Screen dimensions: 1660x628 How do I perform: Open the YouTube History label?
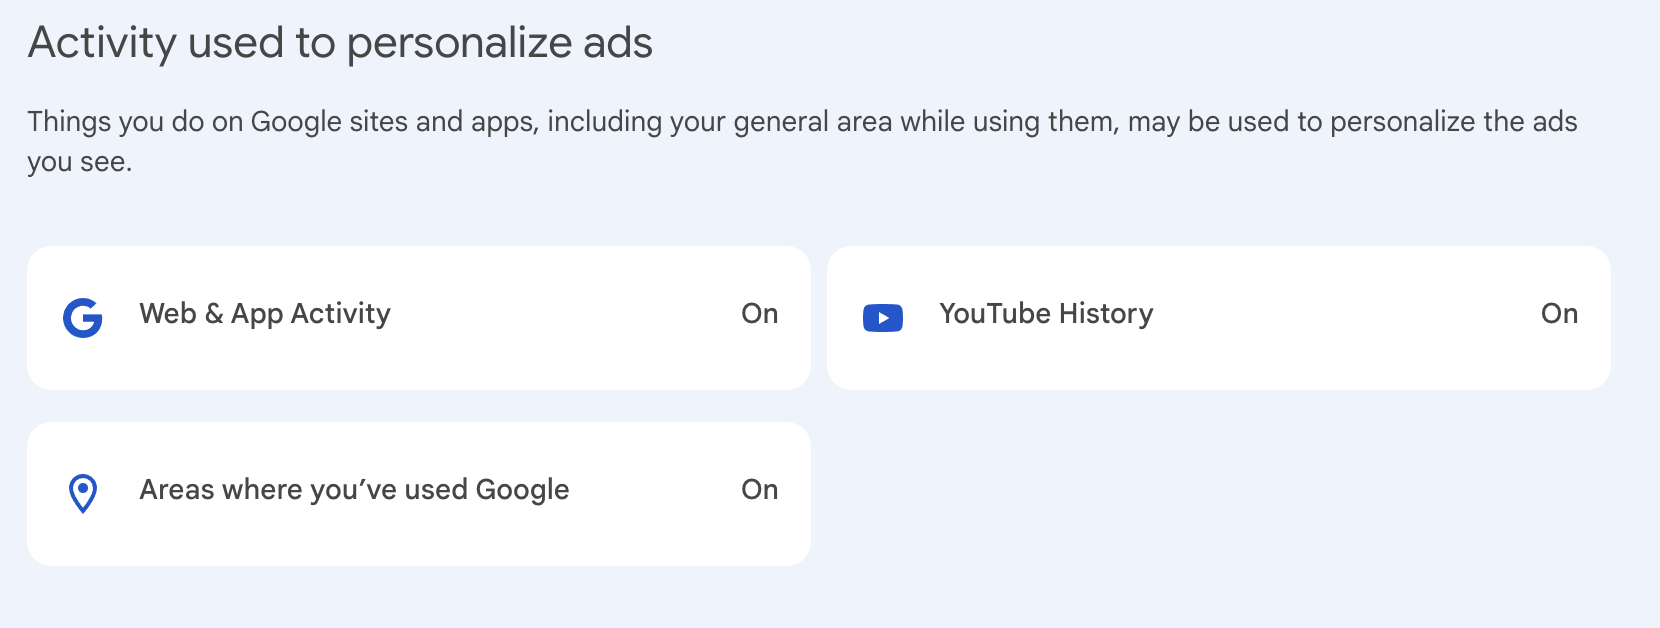pyautogui.click(x=1046, y=314)
